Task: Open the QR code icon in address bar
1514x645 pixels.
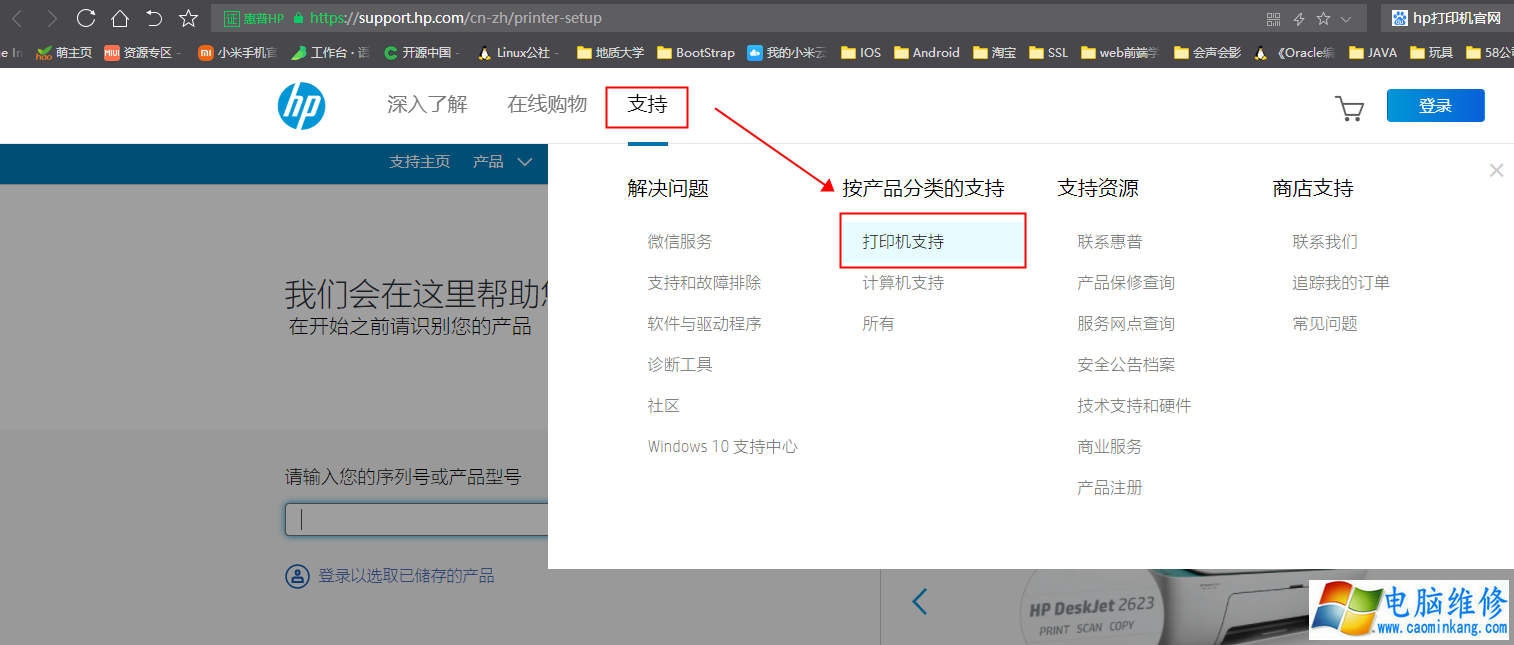Action: click(1273, 19)
